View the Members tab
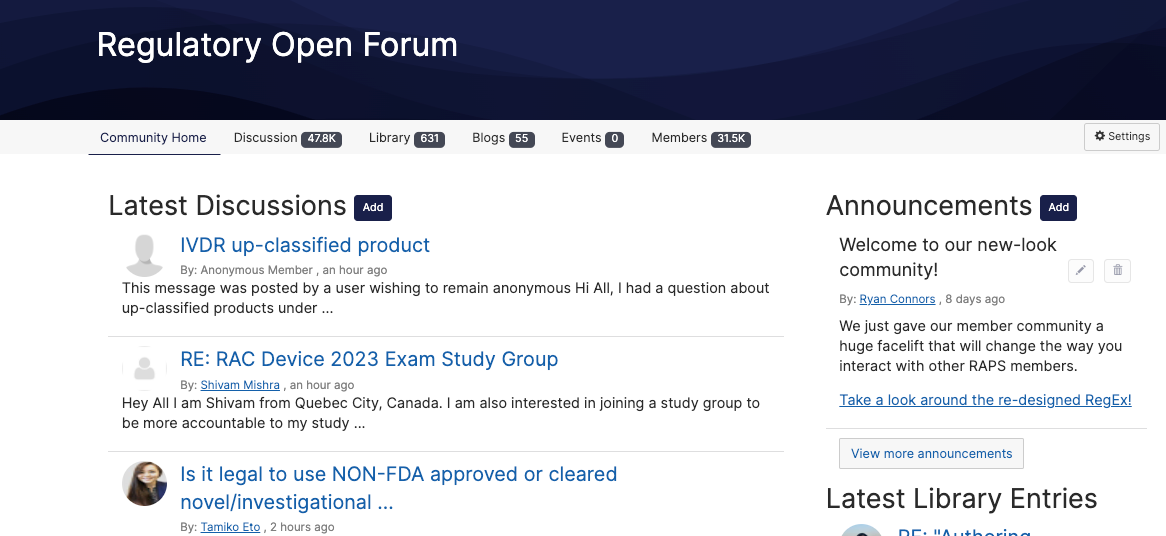 pyautogui.click(x=700, y=138)
